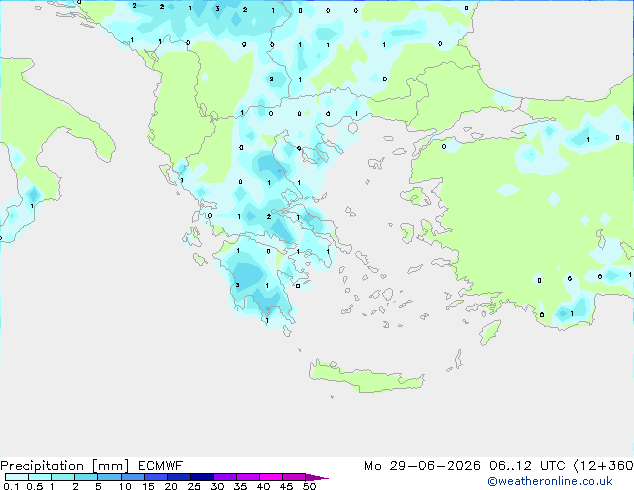Click the '50' legend scale label

[x=310, y=486]
